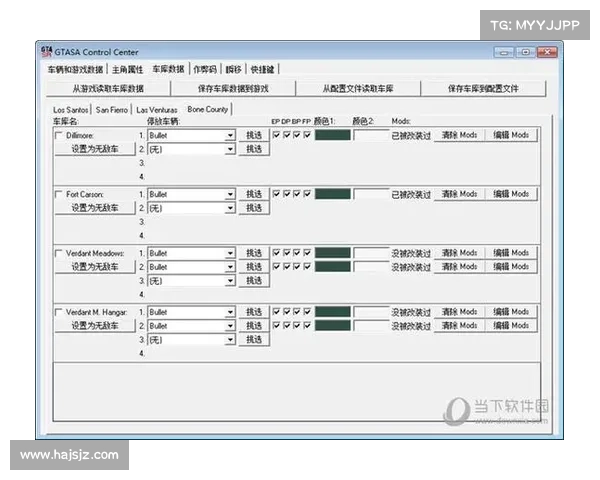The width and height of the screenshot is (600, 480).
Task: Click 保存车库到配置文件 button
Action: (x=483, y=88)
